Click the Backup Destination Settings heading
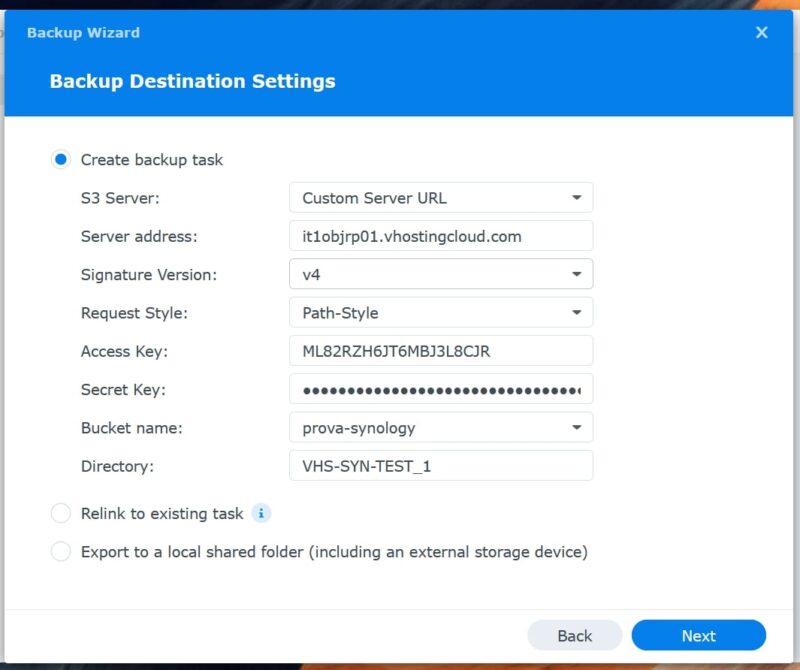Image resolution: width=800 pixels, height=670 pixels. (192, 82)
